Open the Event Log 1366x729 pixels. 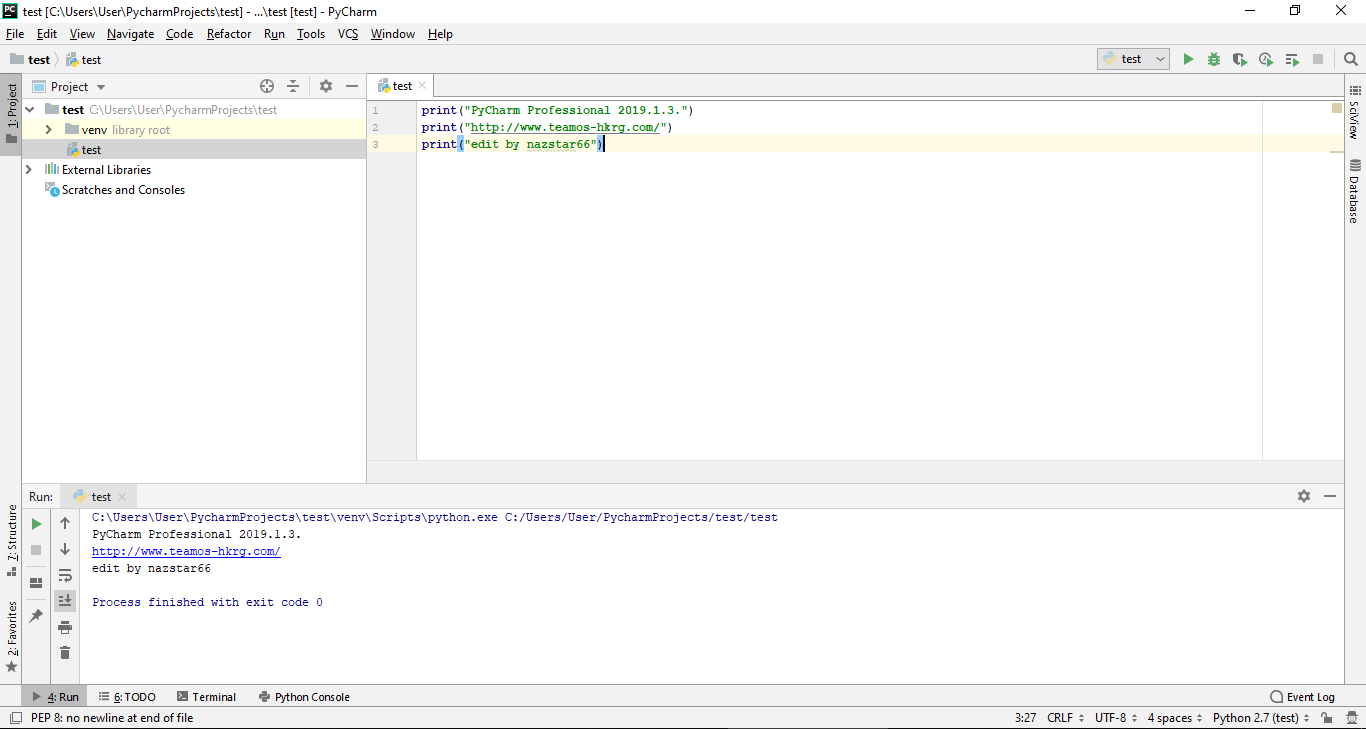[1303, 697]
